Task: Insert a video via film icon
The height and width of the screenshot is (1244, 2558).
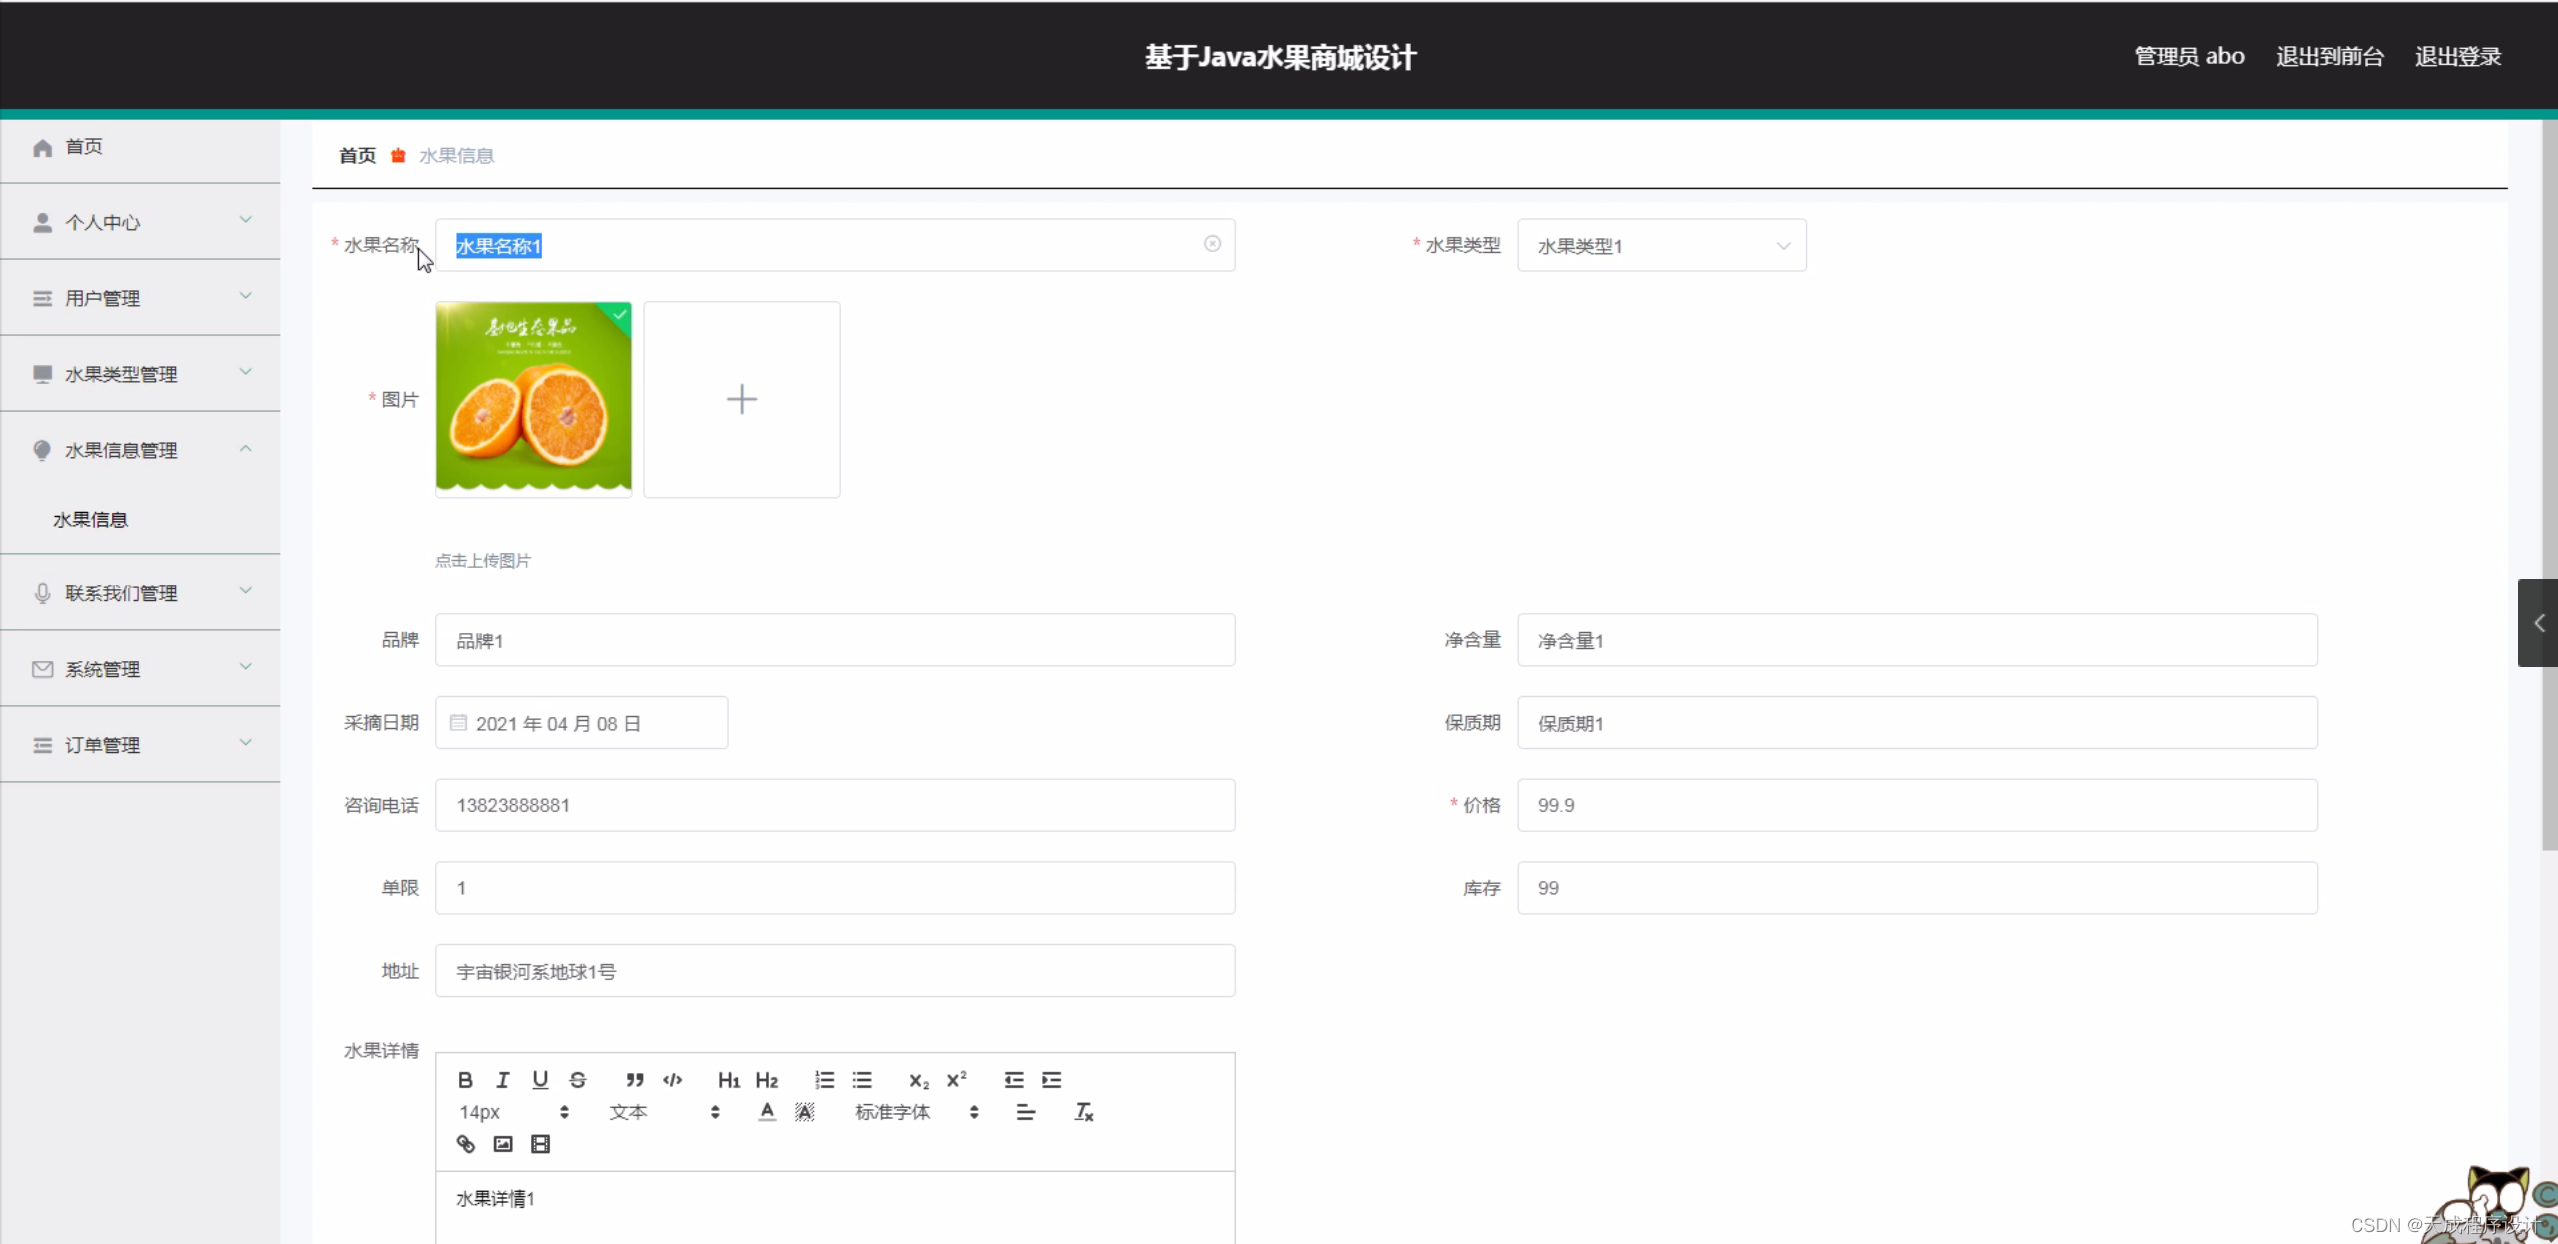Action: 540,1143
